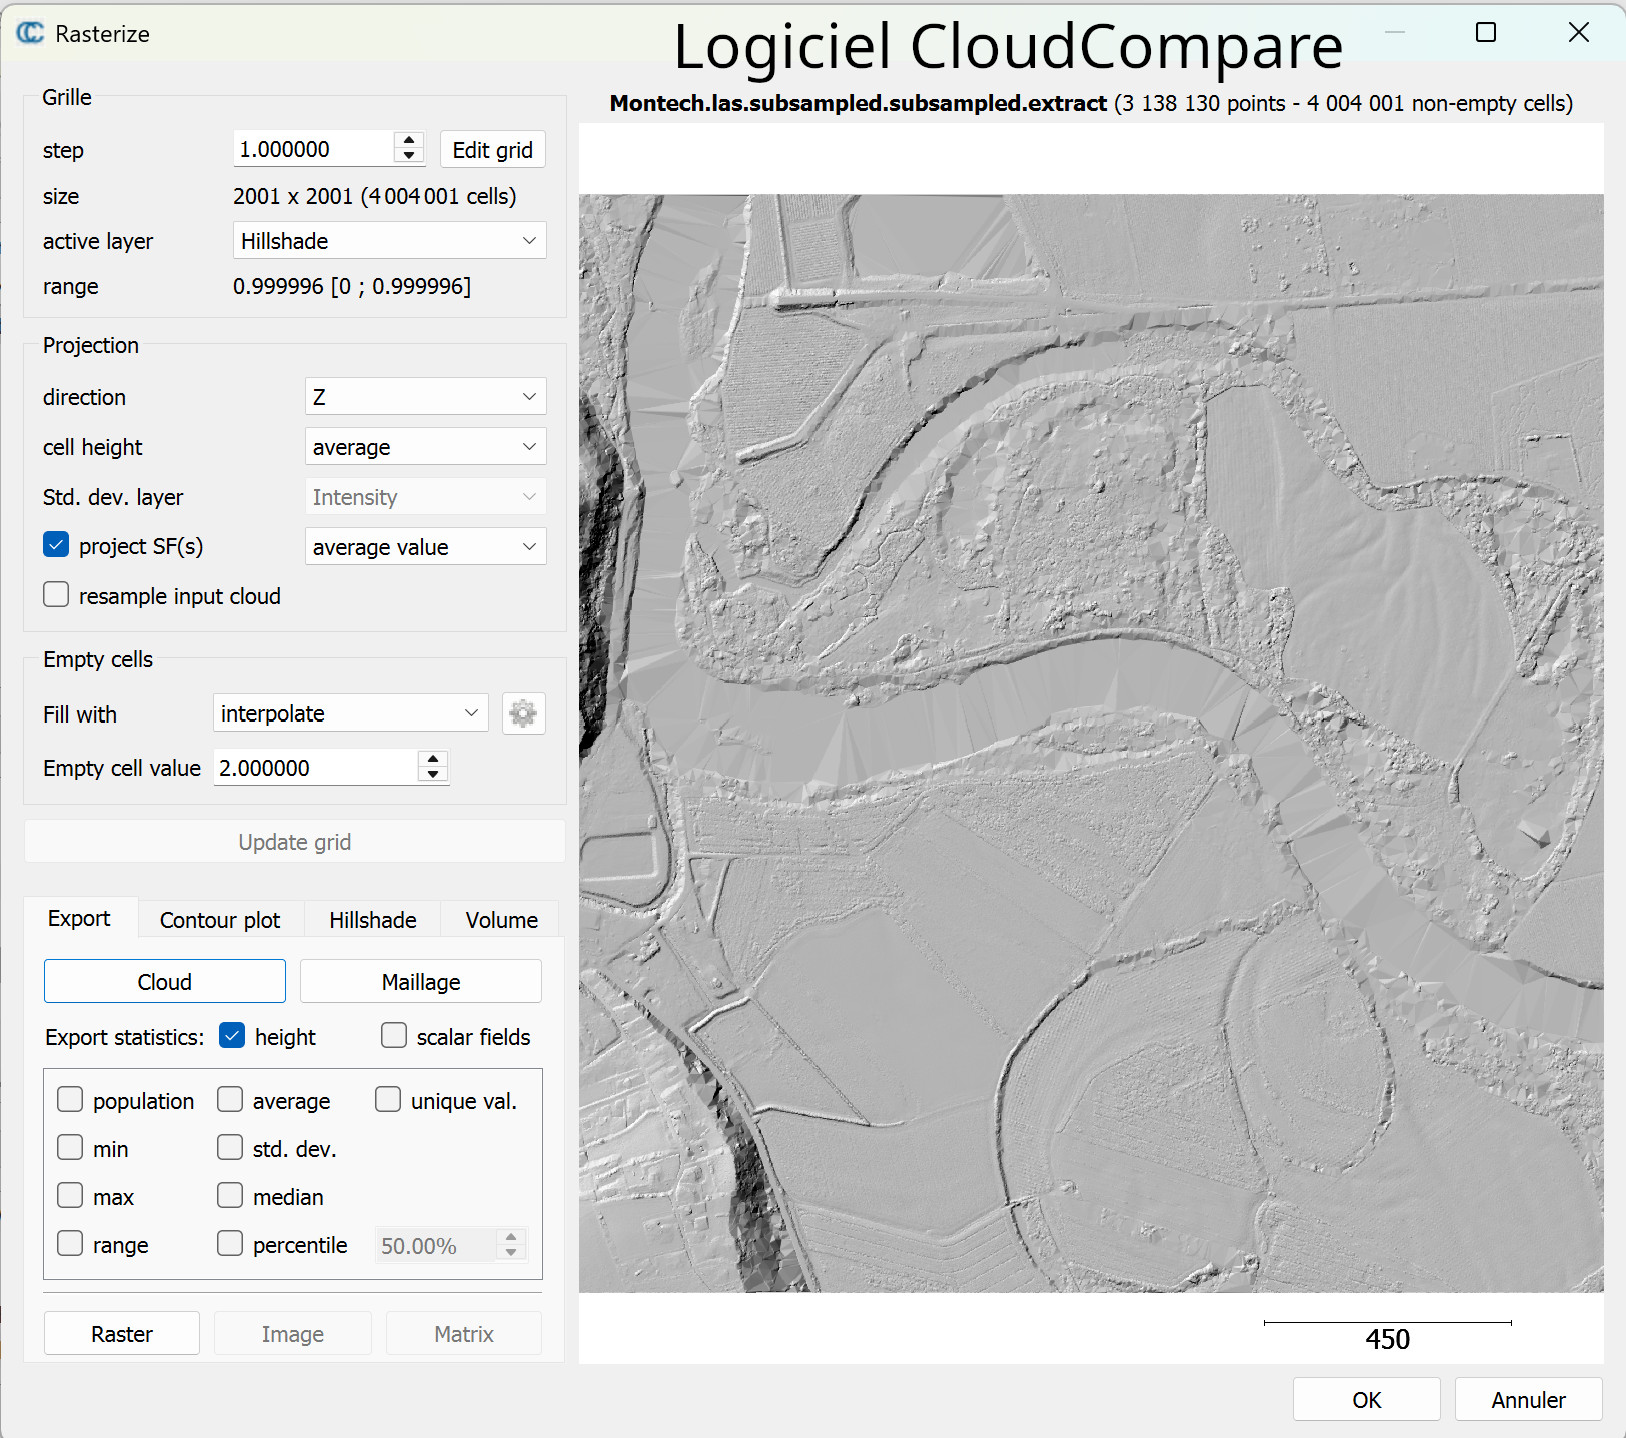Viewport: 1626px width, 1438px height.
Task: Switch to the Hillshade tab
Action: [x=373, y=920]
